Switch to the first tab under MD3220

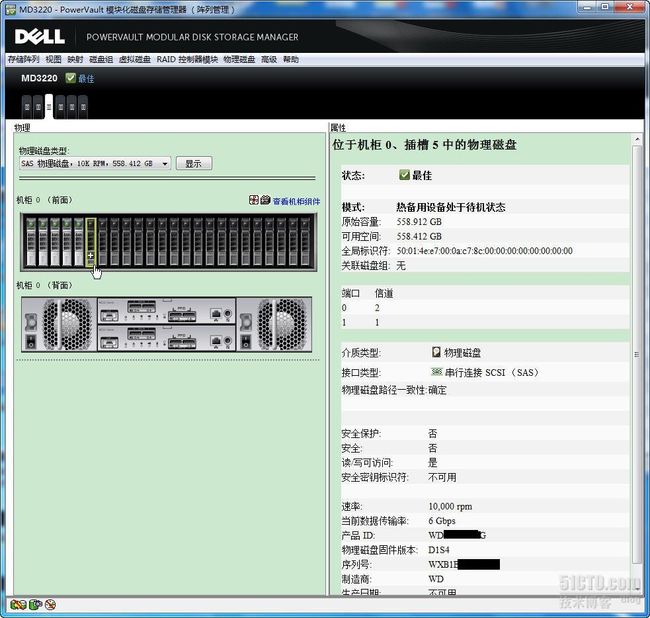[27, 107]
